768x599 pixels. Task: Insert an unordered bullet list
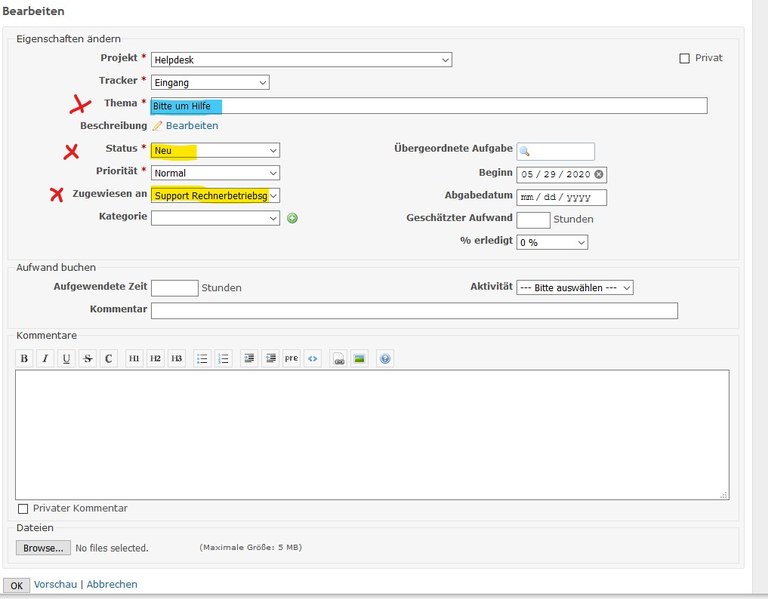(202, 359)
